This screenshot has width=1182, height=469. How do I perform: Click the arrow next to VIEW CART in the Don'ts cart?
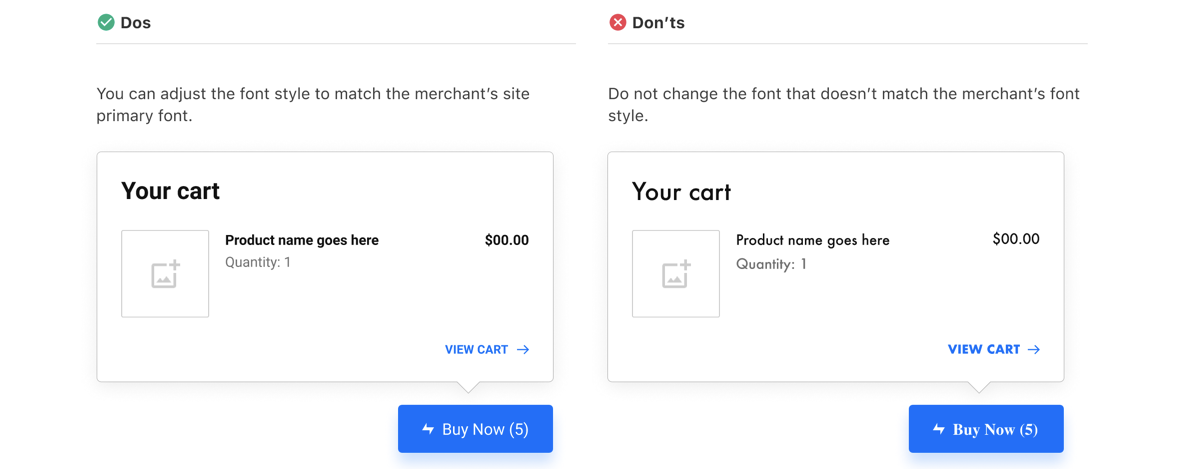[1034, 349]
